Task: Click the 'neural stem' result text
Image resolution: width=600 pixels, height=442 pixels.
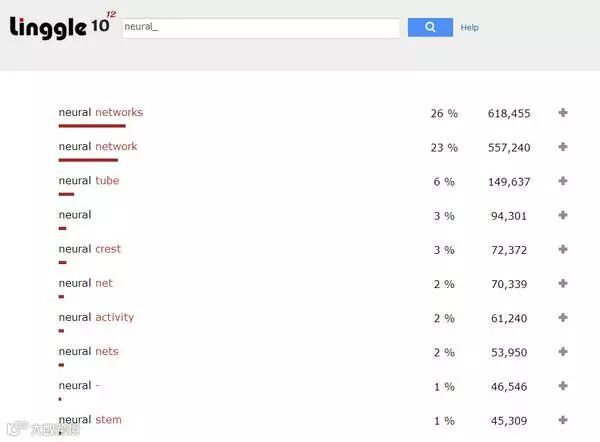Action: (x=90, y=419)
